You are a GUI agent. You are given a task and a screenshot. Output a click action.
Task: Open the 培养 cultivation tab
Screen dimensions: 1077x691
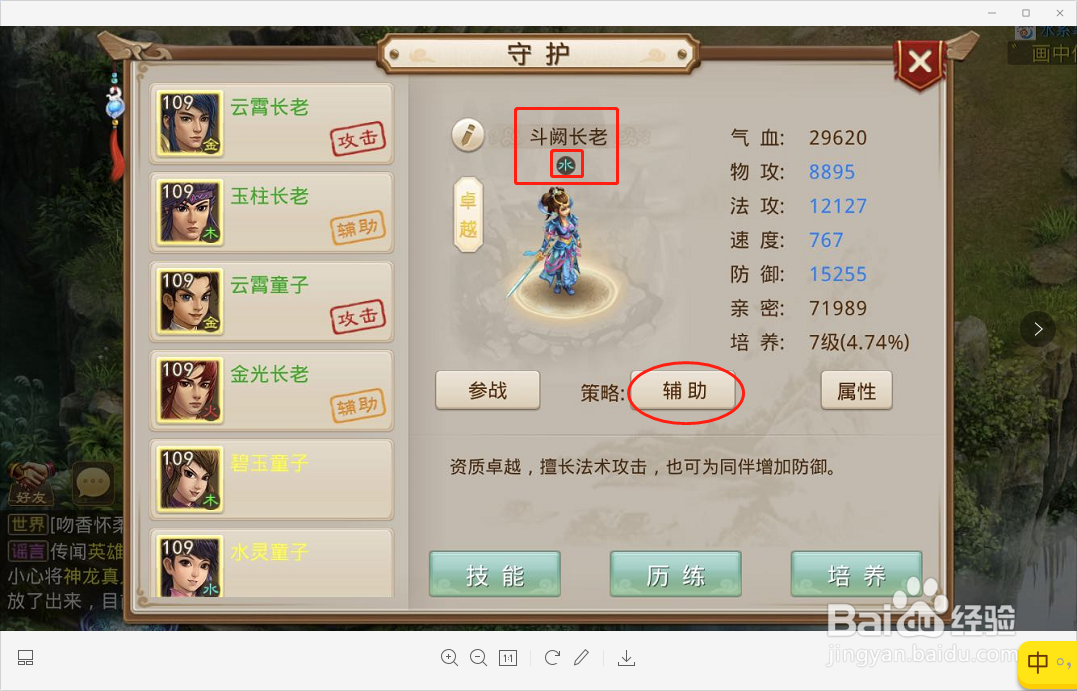[857, 574]
